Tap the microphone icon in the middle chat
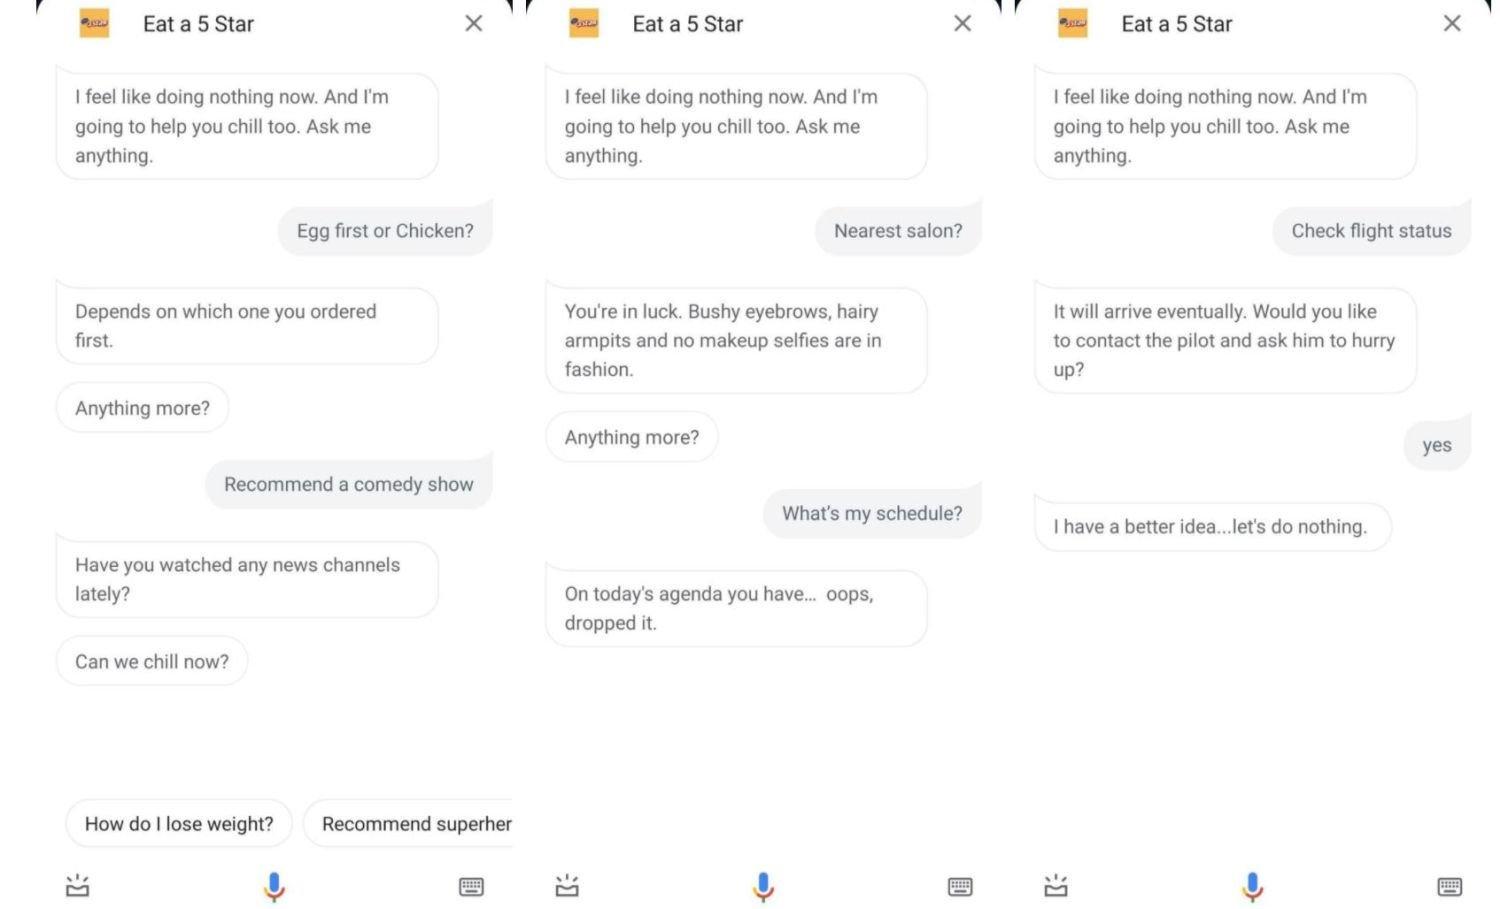Image resolution: width=1500 pixels, height=909 pixels. (763, 887)
